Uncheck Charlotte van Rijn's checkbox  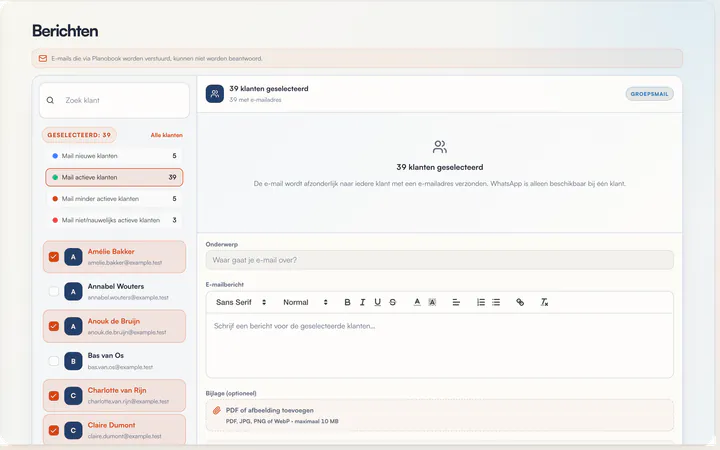(54, 396)
